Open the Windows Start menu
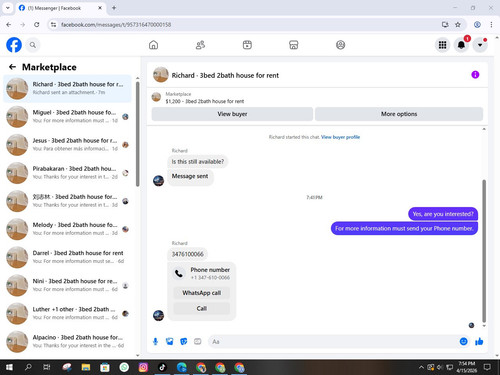Image resolution: width=500 pixels, height=375 pixels. (9, 367)
